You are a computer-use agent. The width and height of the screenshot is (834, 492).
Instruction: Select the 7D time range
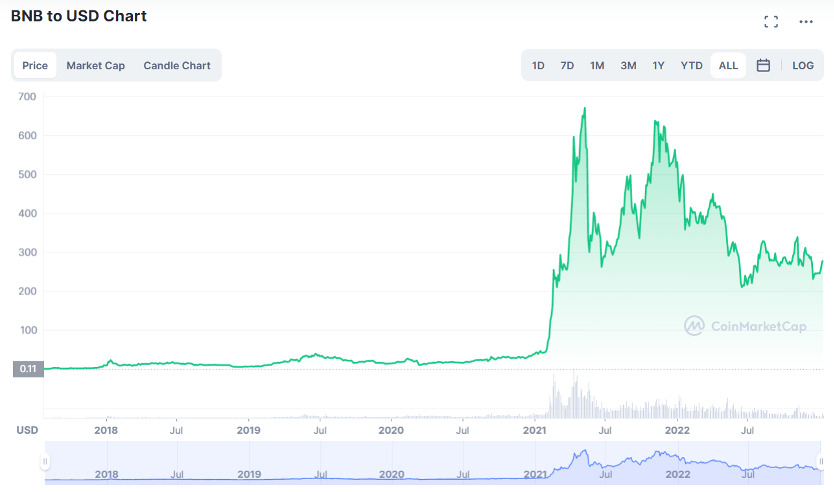pyautogui.click(x=567, y=65)
